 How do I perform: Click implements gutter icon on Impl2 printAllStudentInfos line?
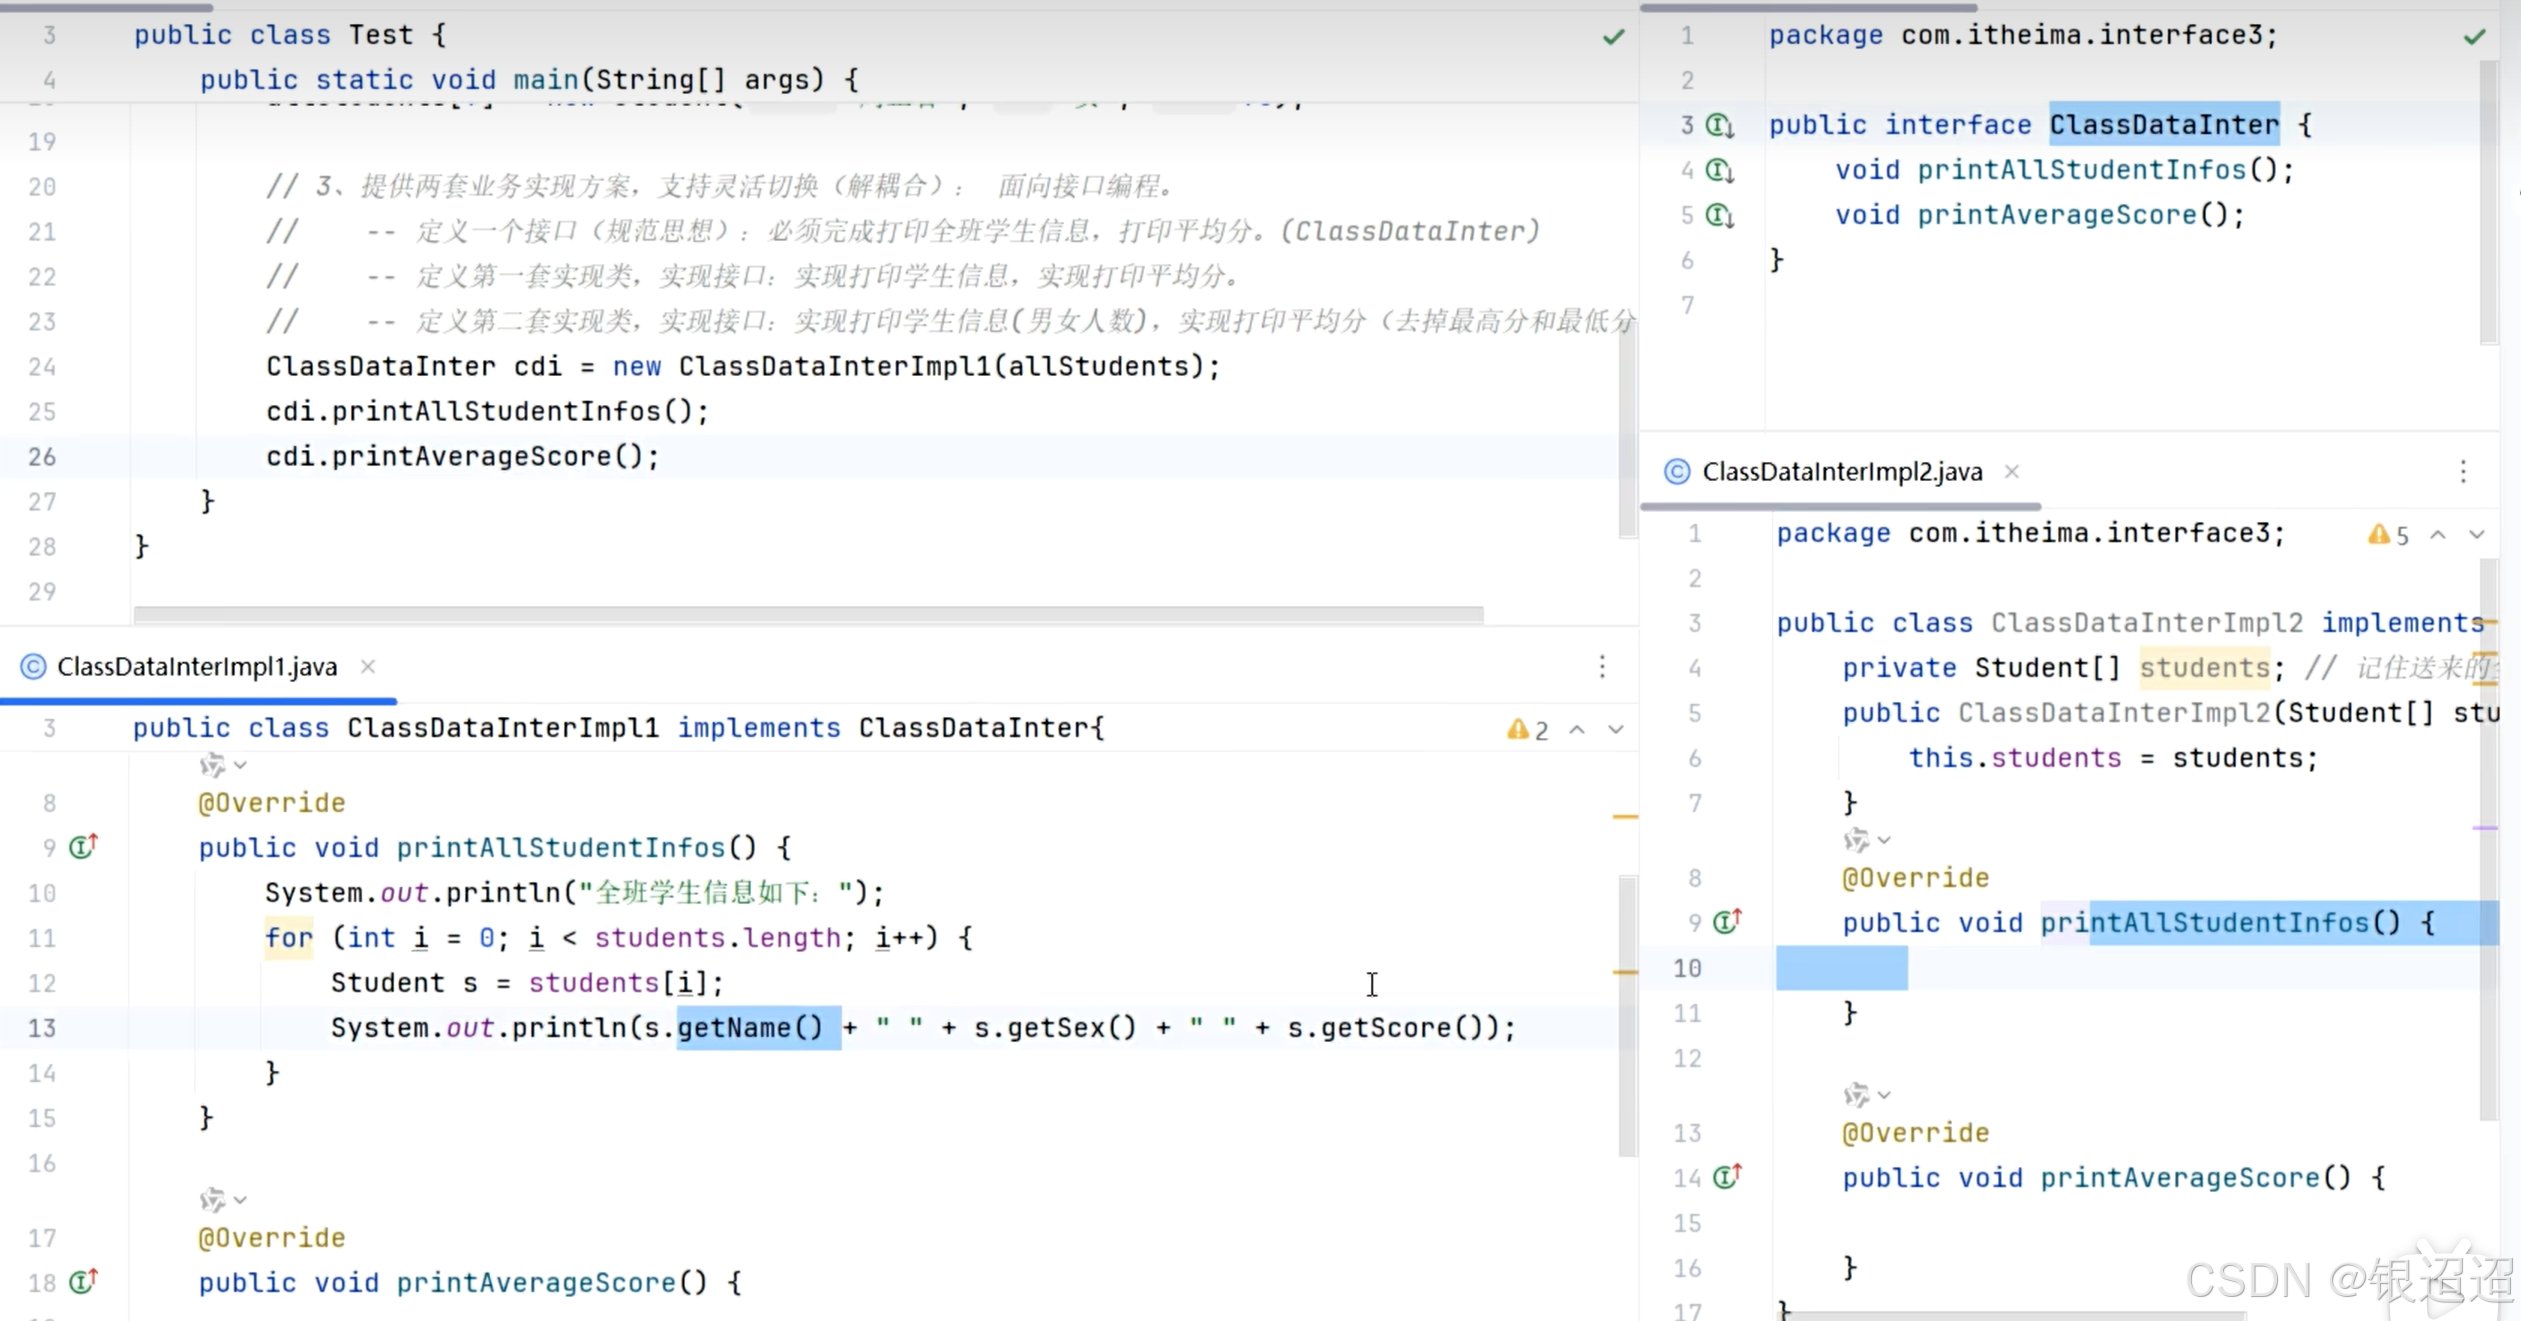click(1727, 921)
